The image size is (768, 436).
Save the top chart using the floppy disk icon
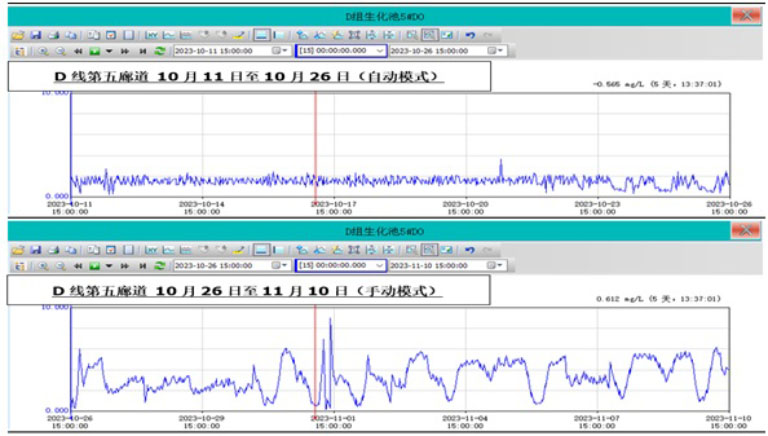point(35,35)
